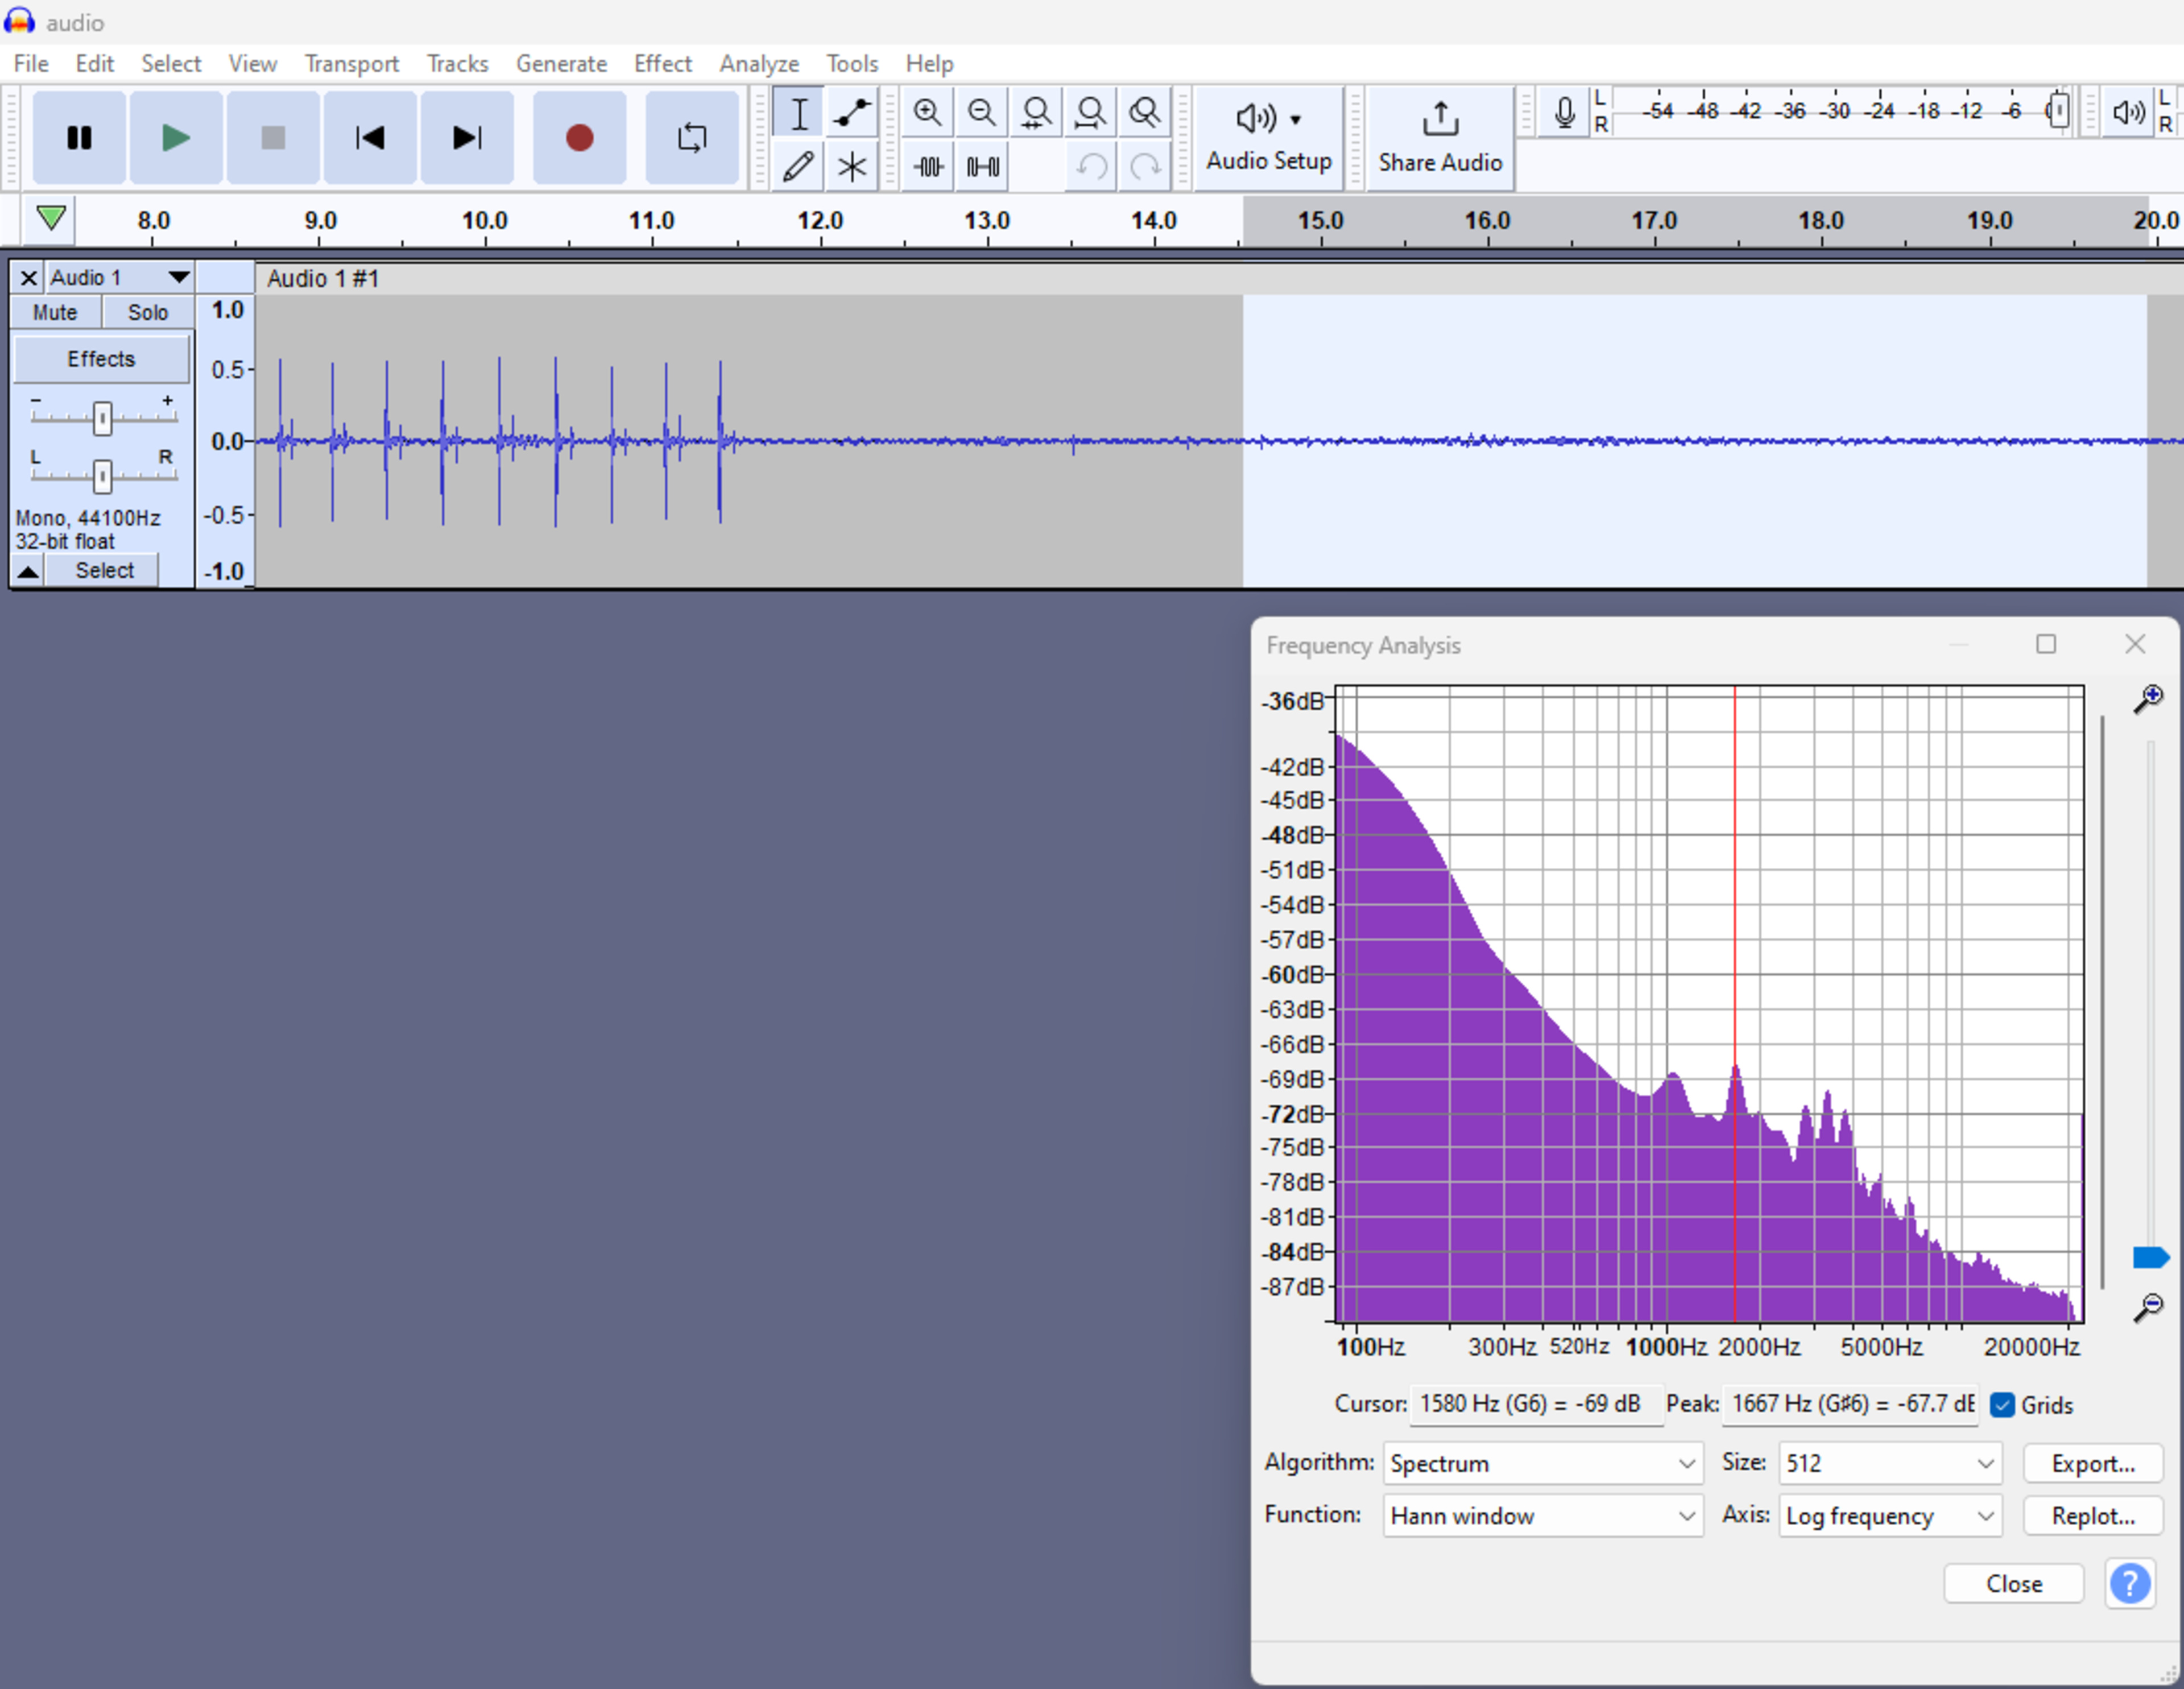Click the Record button
2184x1689 pixels.
(579, 137)
